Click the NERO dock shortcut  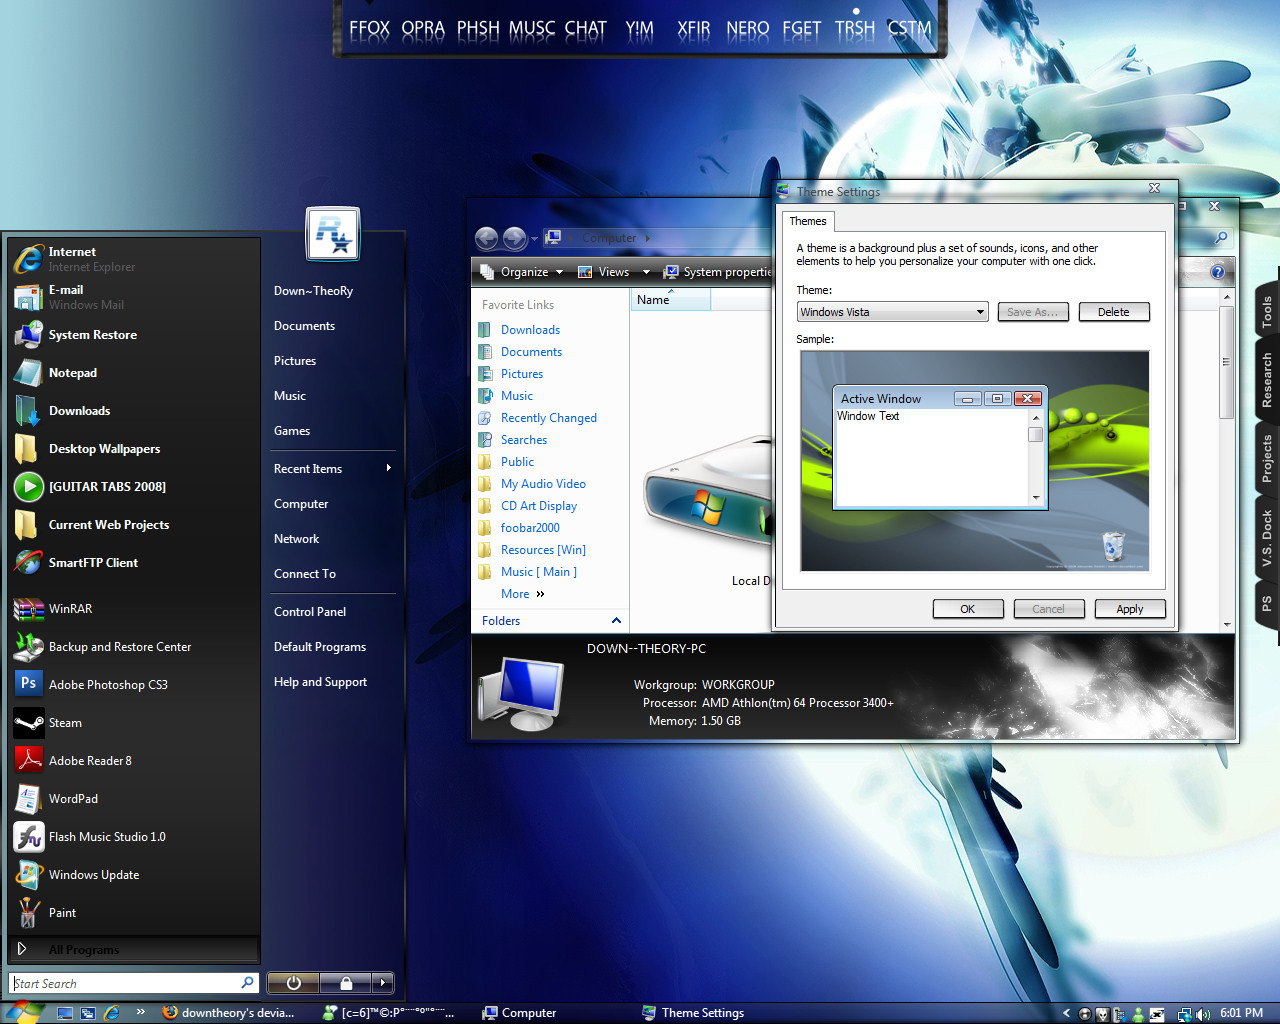(748, 29)
